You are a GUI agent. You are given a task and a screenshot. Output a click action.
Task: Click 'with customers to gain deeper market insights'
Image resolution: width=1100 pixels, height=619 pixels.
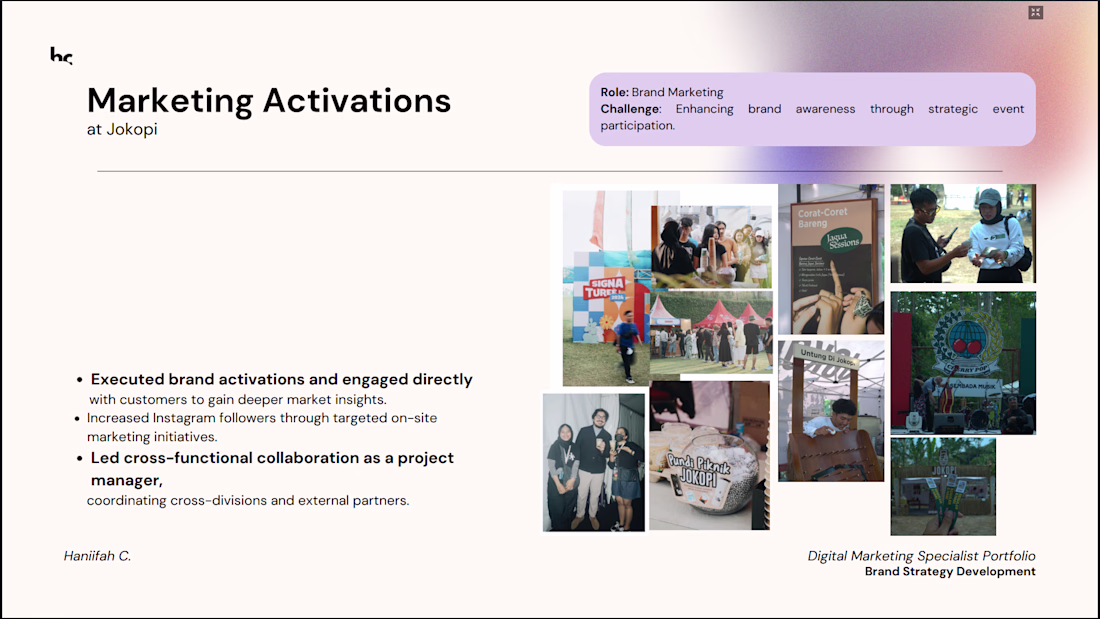pyautogui.click(x=238, y=399)
